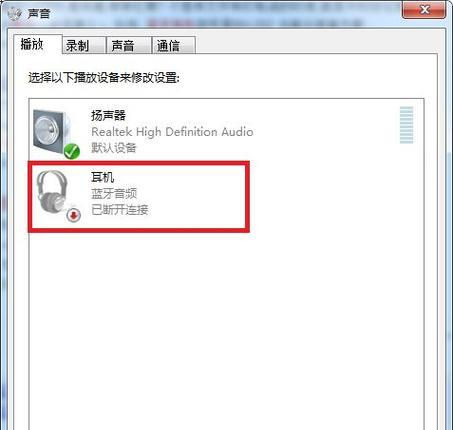
Task: Select the 扬声器 device name
Action: pyautogui.click(x=108, y=116)
